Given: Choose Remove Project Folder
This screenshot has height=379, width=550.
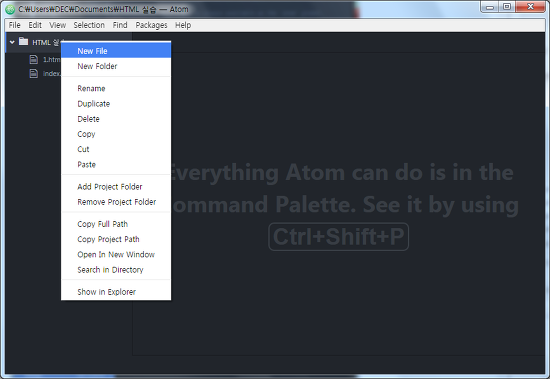Looking at the screenshot, I should pyautogui.click(x=116, y=202).
